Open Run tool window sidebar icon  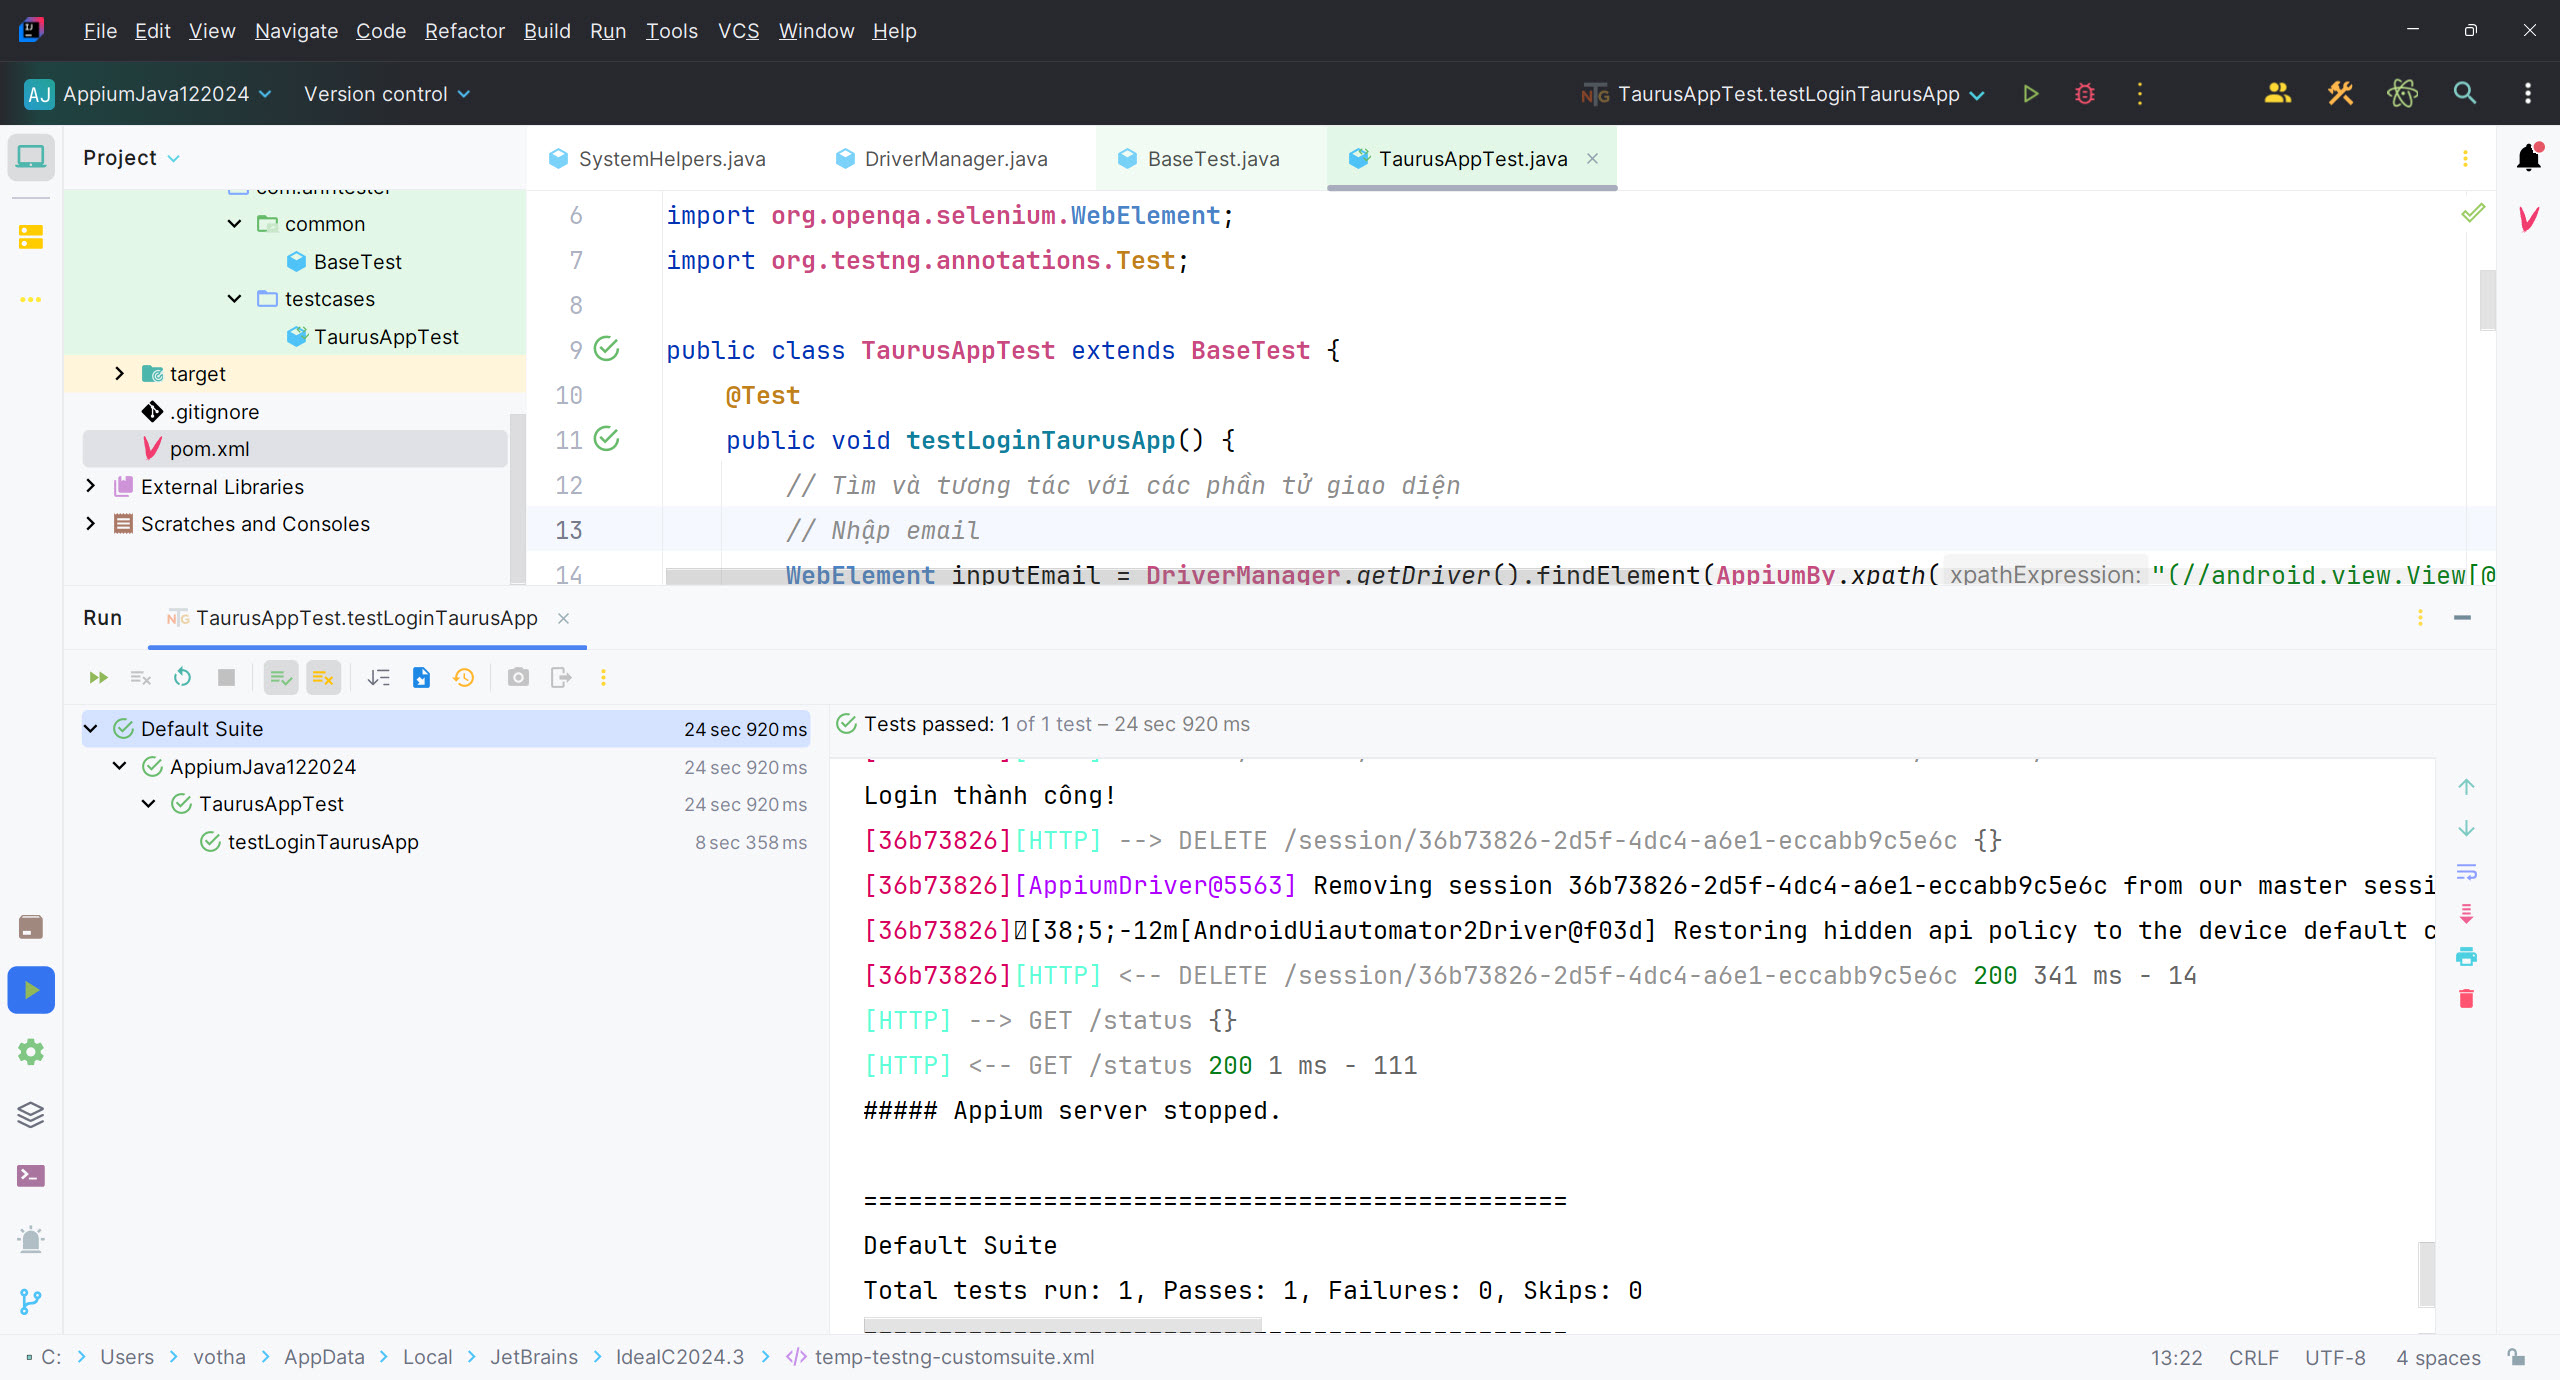[x=31, y=990]
